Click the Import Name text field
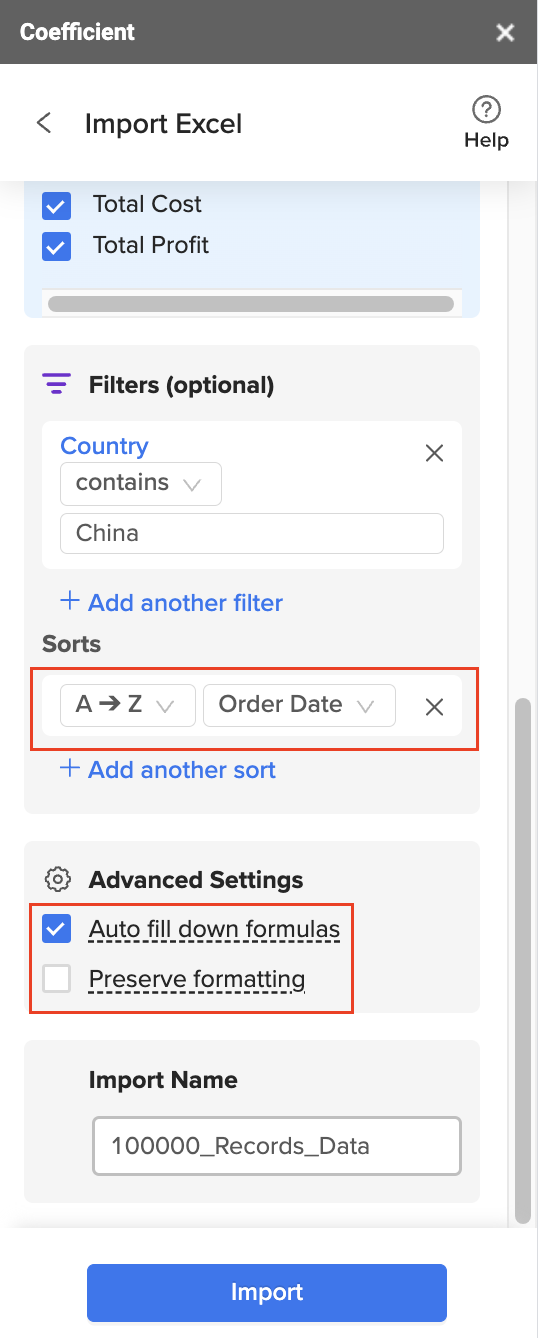This screenshot has height=1338, width=538. pos(277,1145)
